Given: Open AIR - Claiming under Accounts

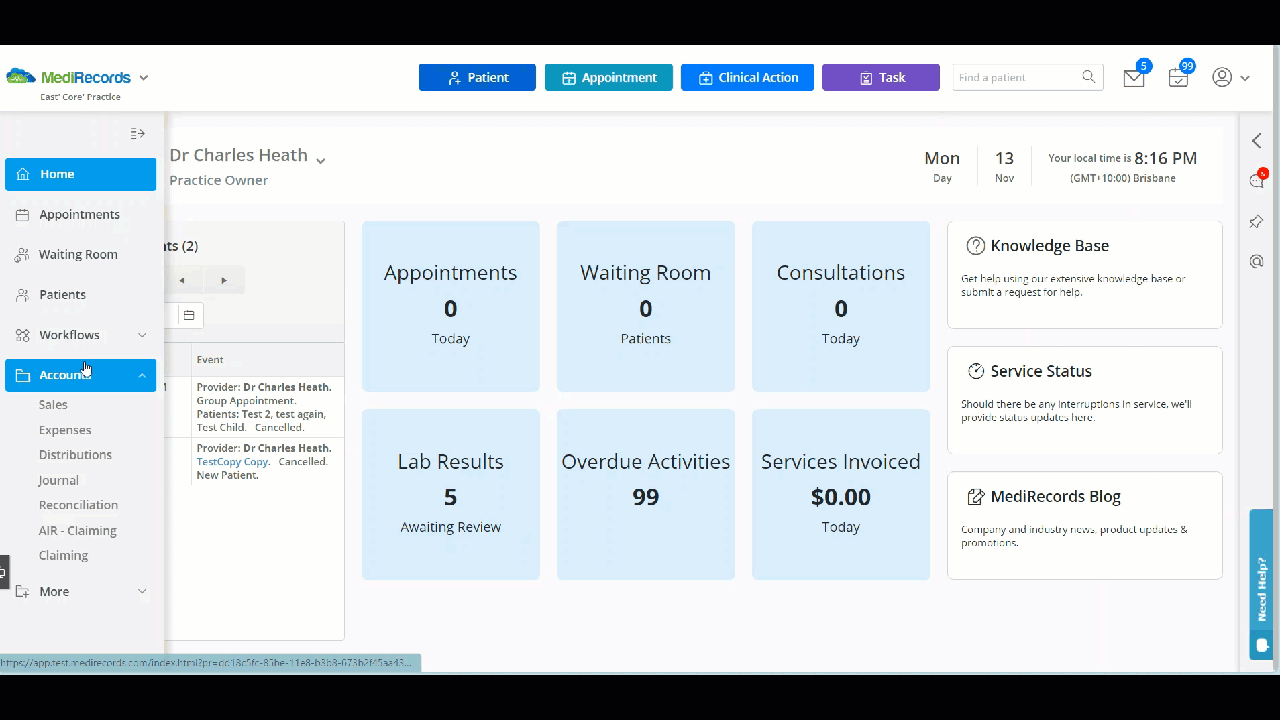Looking at the screenshot, I should coord(78,530).
